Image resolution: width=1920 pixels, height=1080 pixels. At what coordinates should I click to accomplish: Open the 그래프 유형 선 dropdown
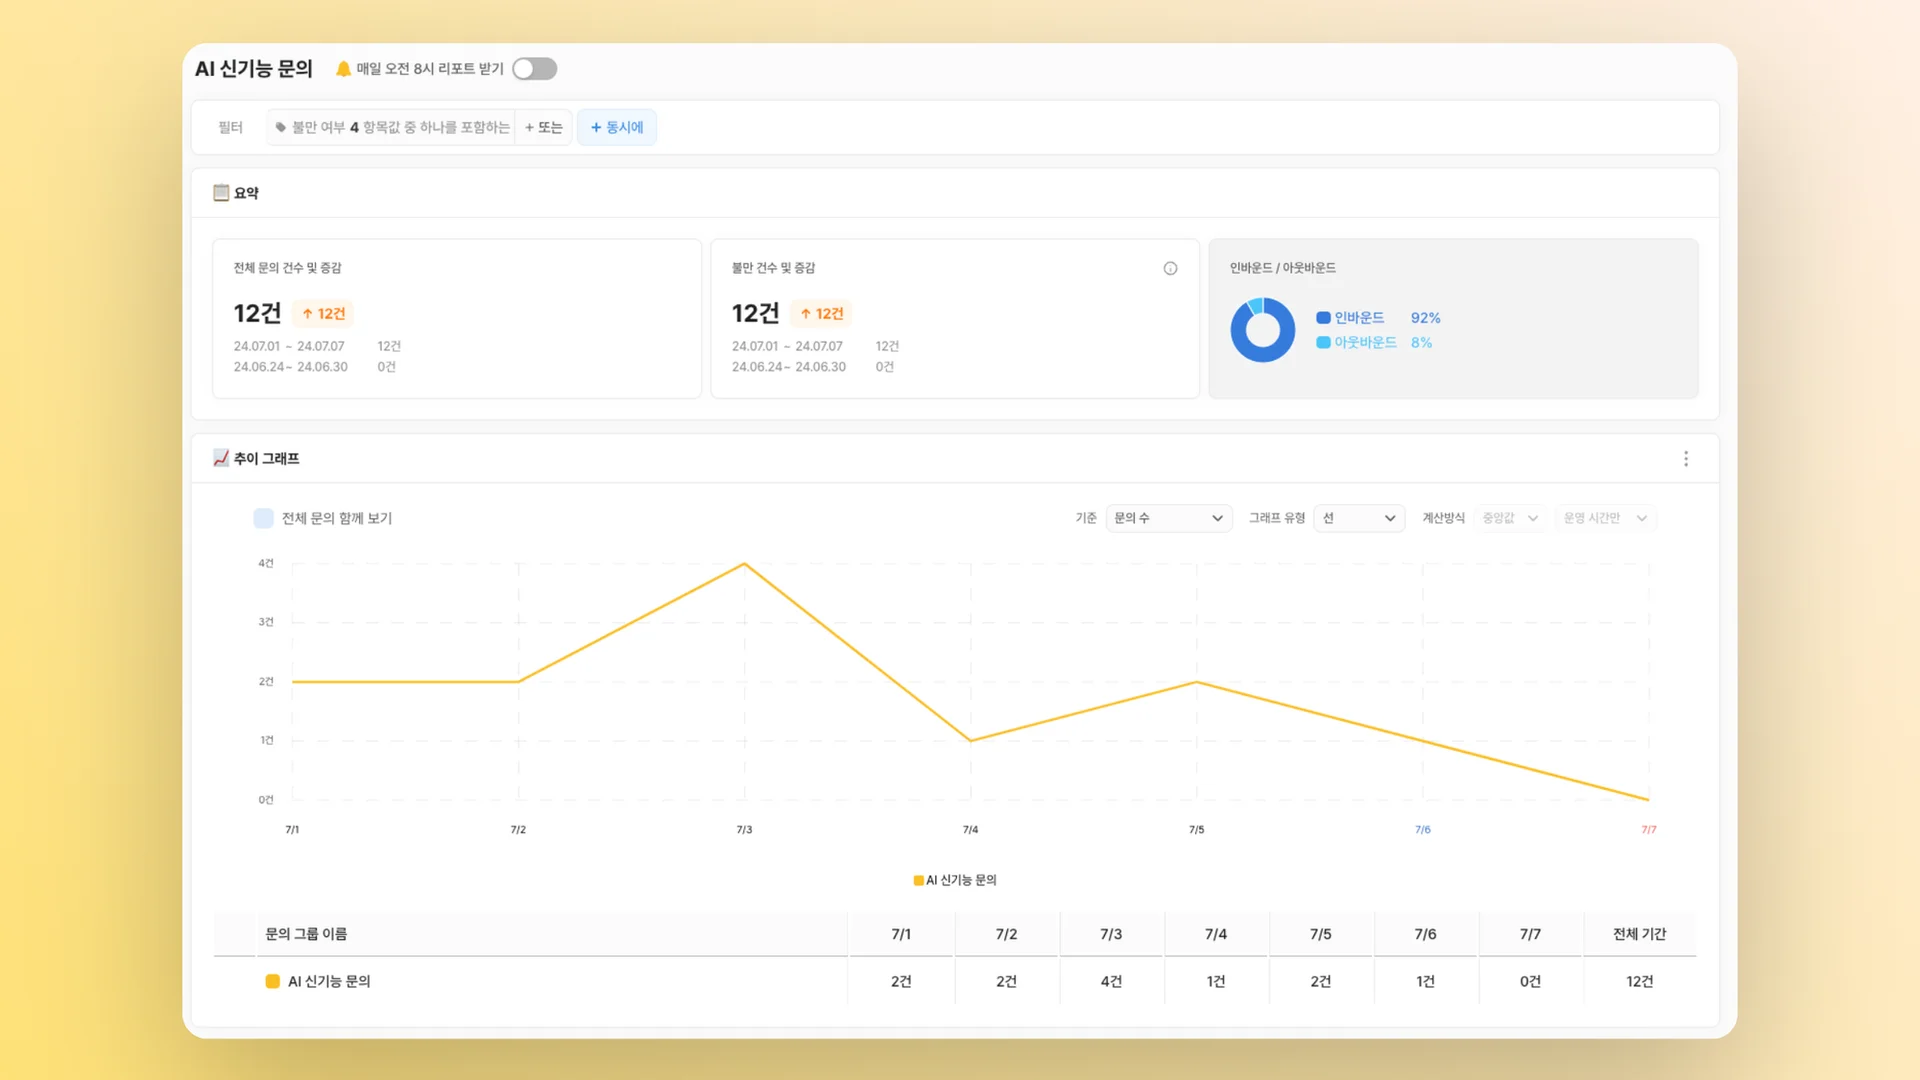click(1358, 518)
